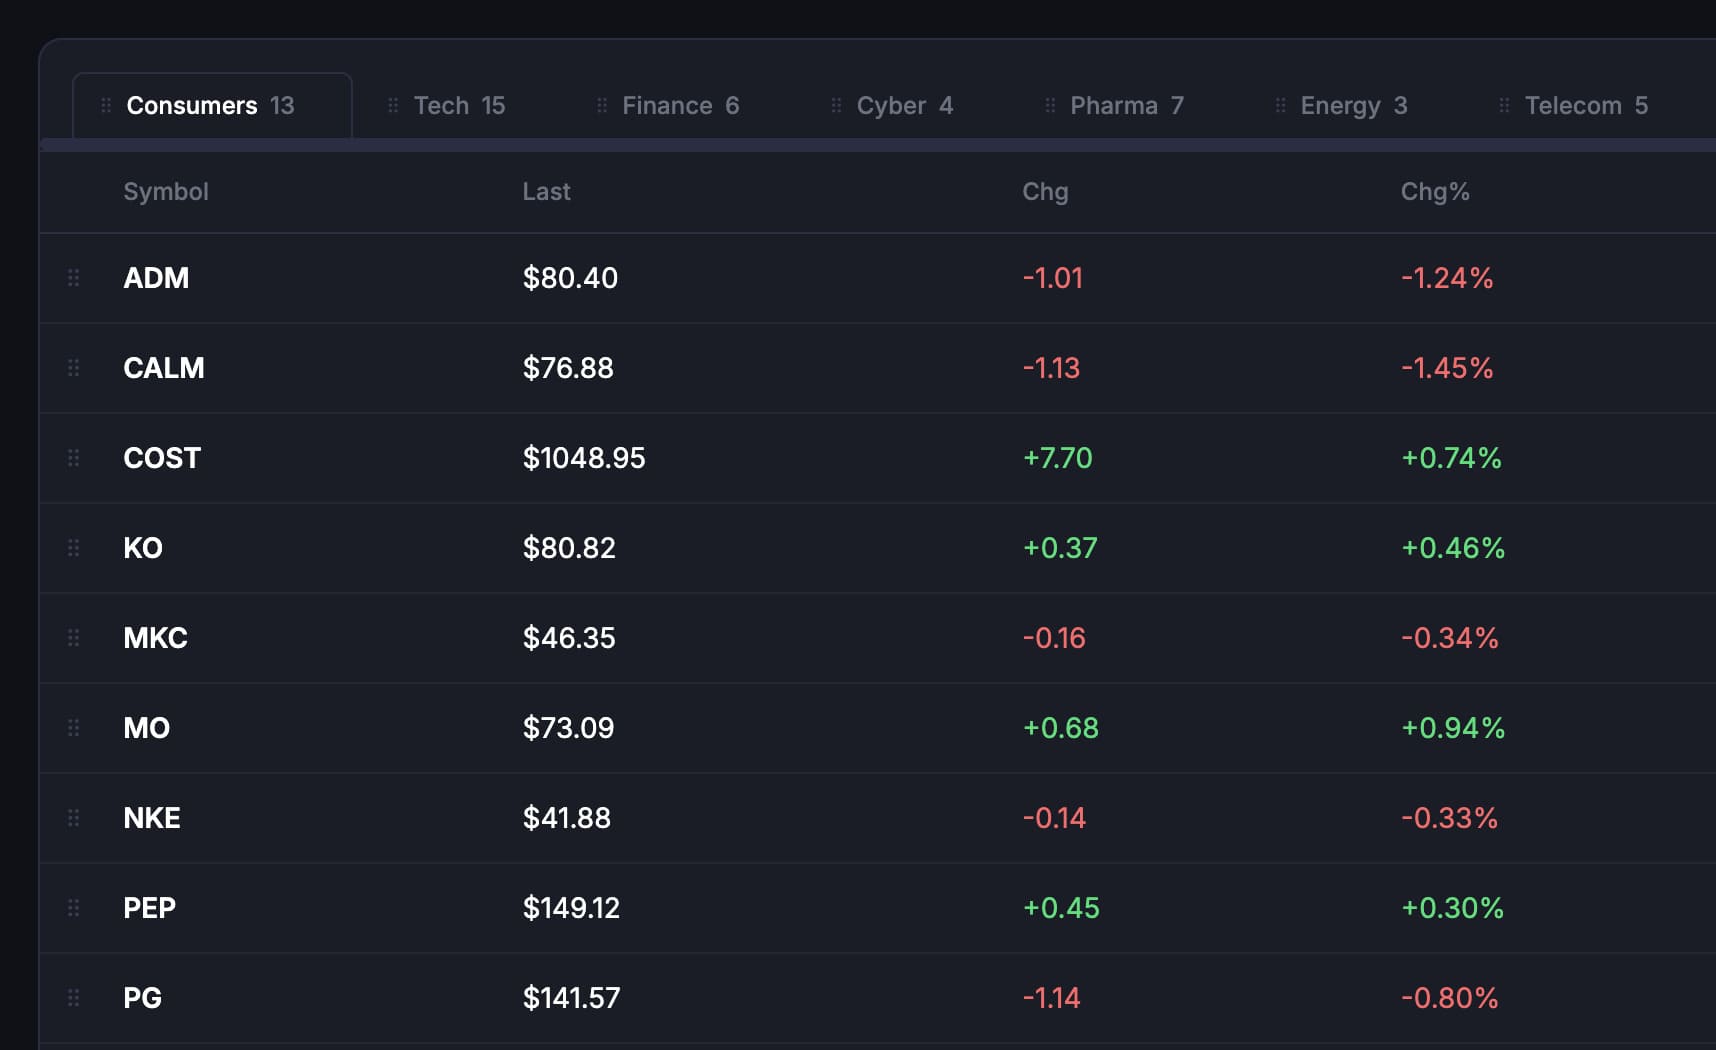Click the -0.80% change percent
1716x1050 pixels.
click(x=1449, y=998)
